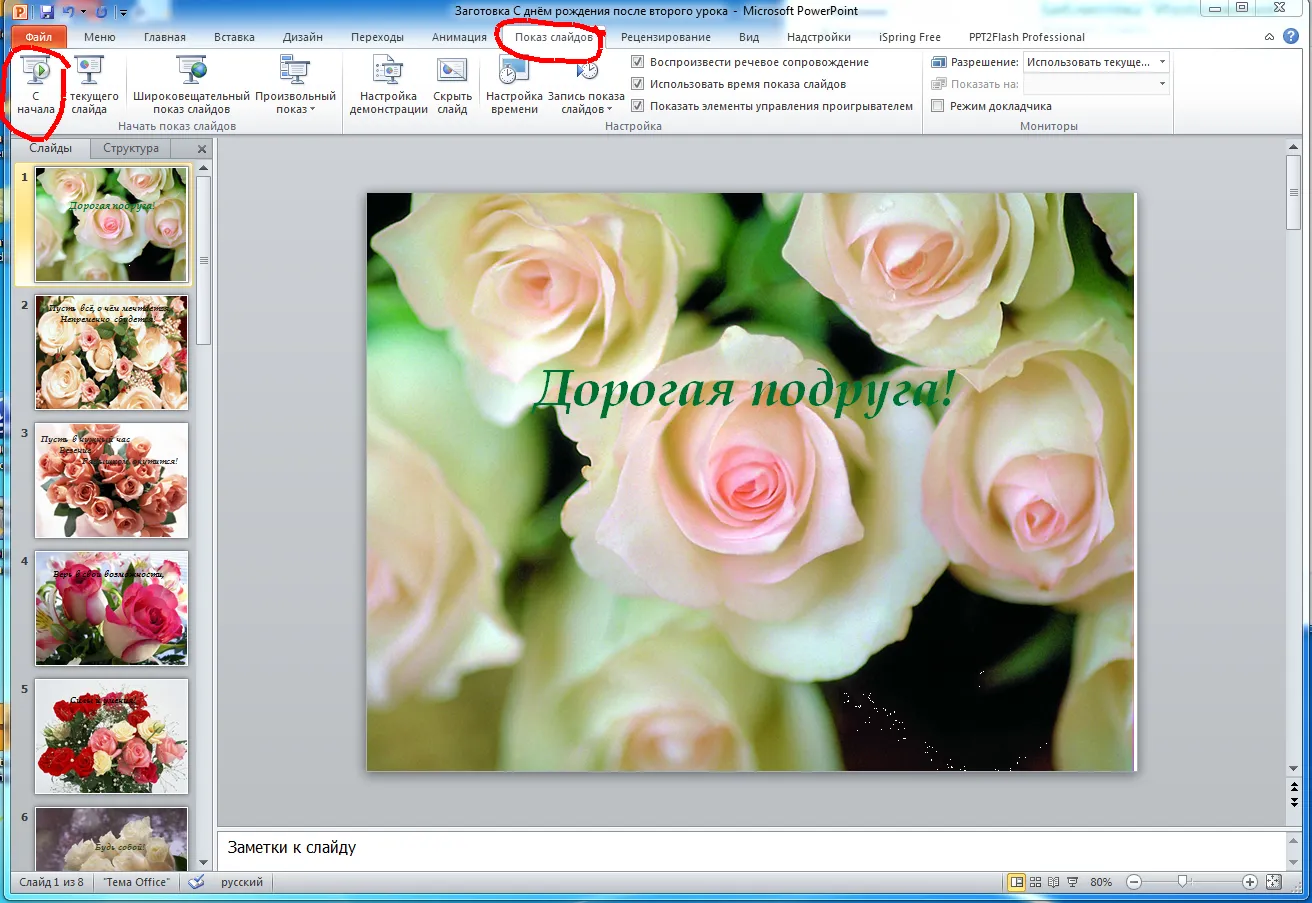Switch to Анимация ribbon tab
The image size is (1312, 903).
pyautogui.click(x=459, y=37)
